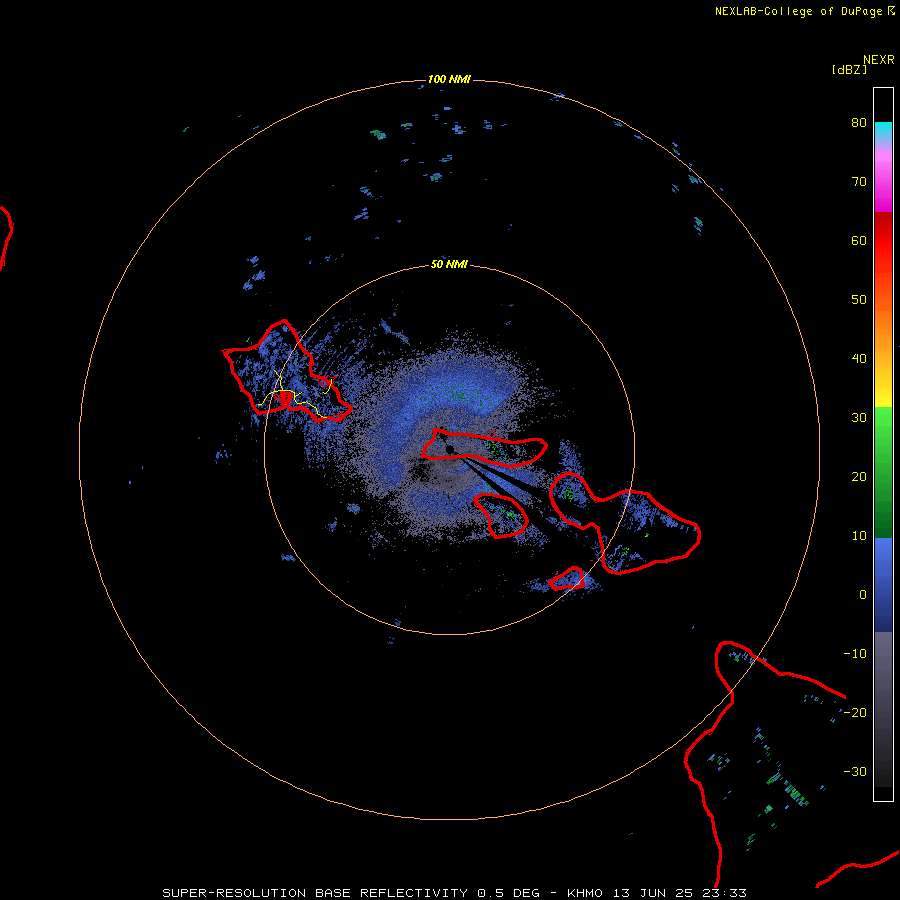Click the 50 dBZ scale value
The height and width of the screenshot is (900, 900).
coord(859,300)
